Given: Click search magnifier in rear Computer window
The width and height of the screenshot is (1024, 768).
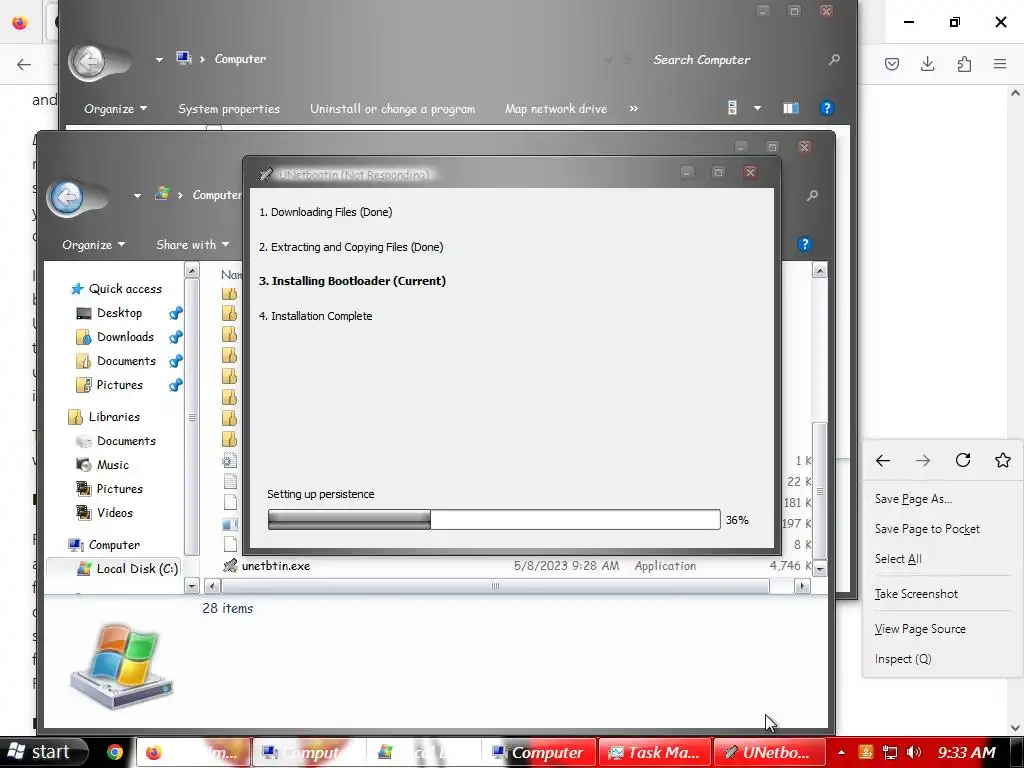Looking at the screenshot, I should tap(834, 59).
